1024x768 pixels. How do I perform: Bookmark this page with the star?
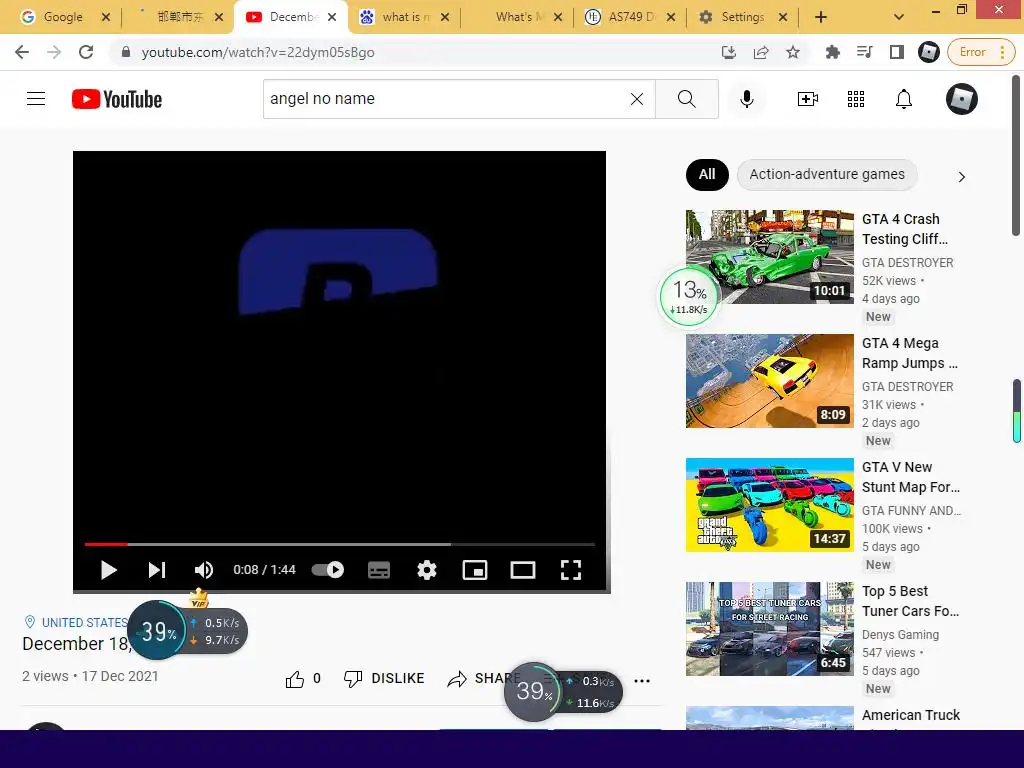(793, 52)
